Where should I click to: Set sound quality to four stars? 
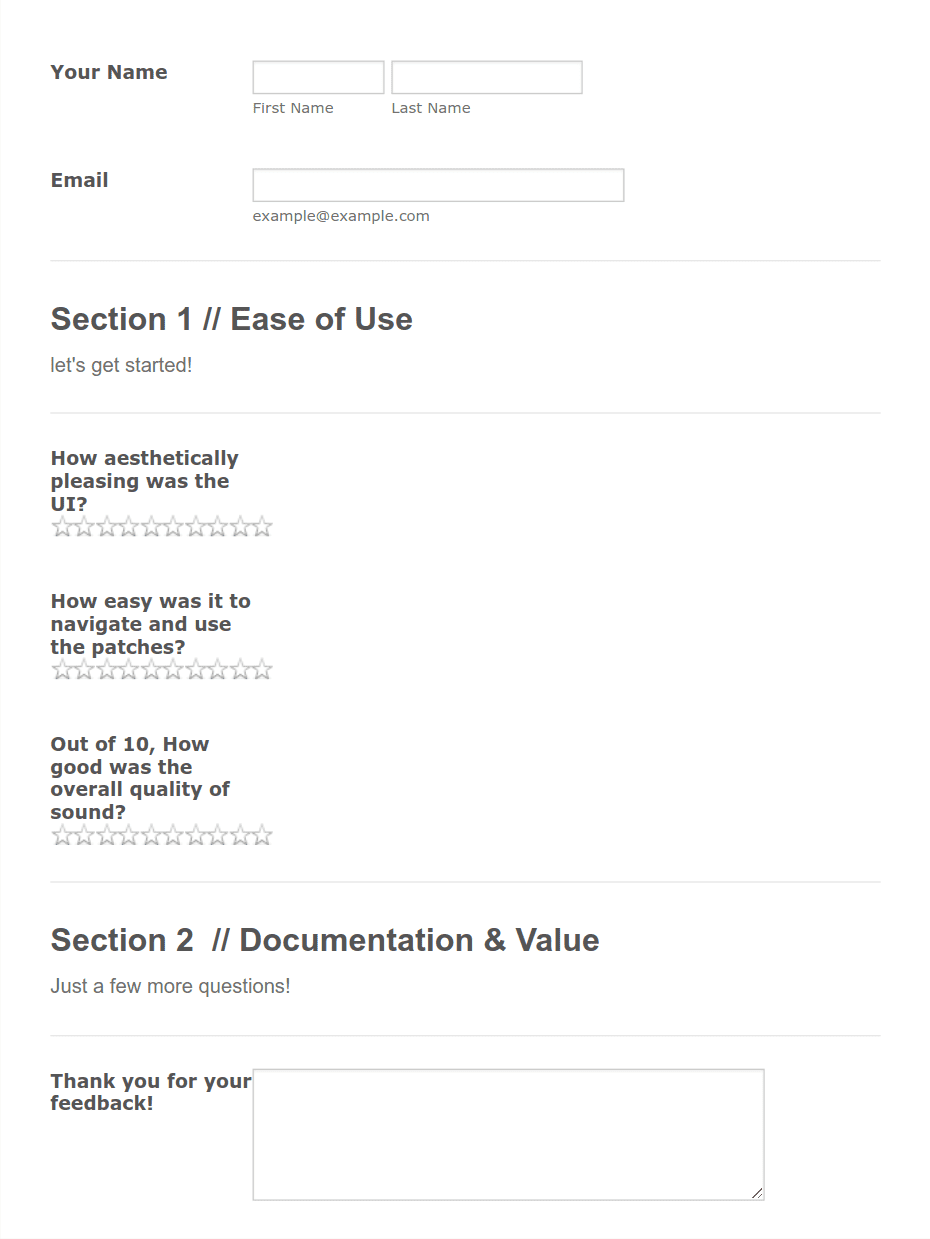(x=129, y=835)
